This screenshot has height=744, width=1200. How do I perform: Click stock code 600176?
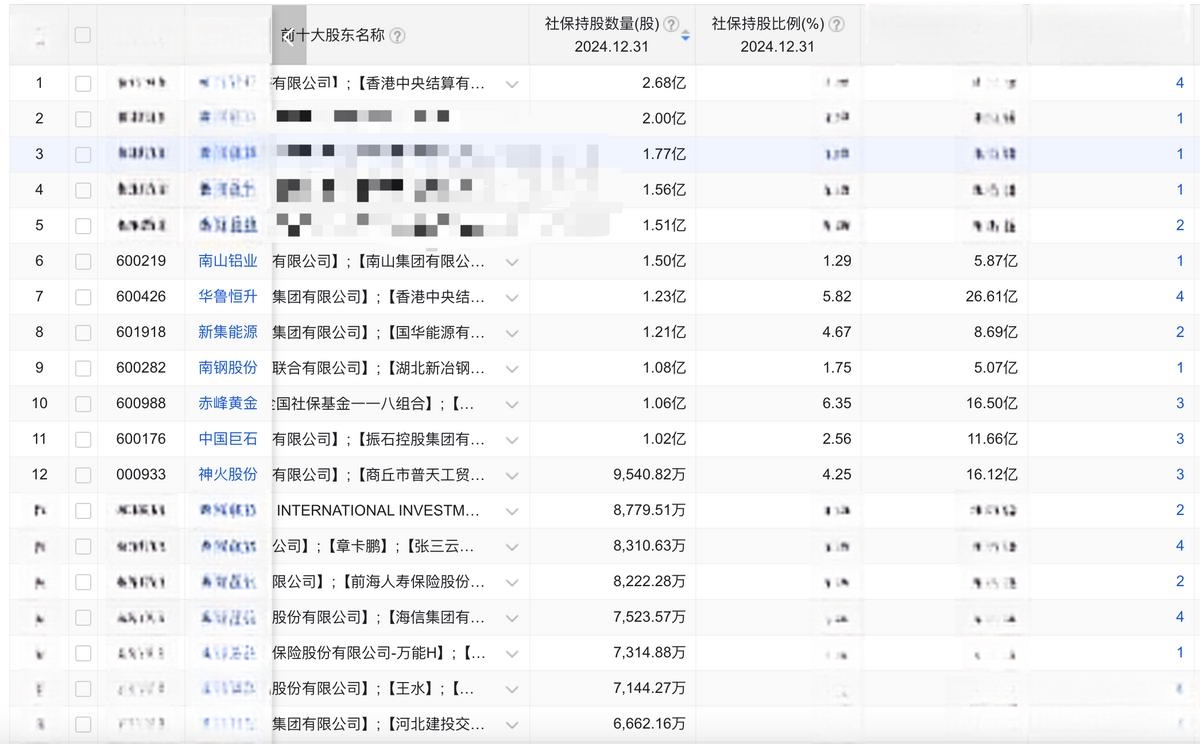pos(141,439)
